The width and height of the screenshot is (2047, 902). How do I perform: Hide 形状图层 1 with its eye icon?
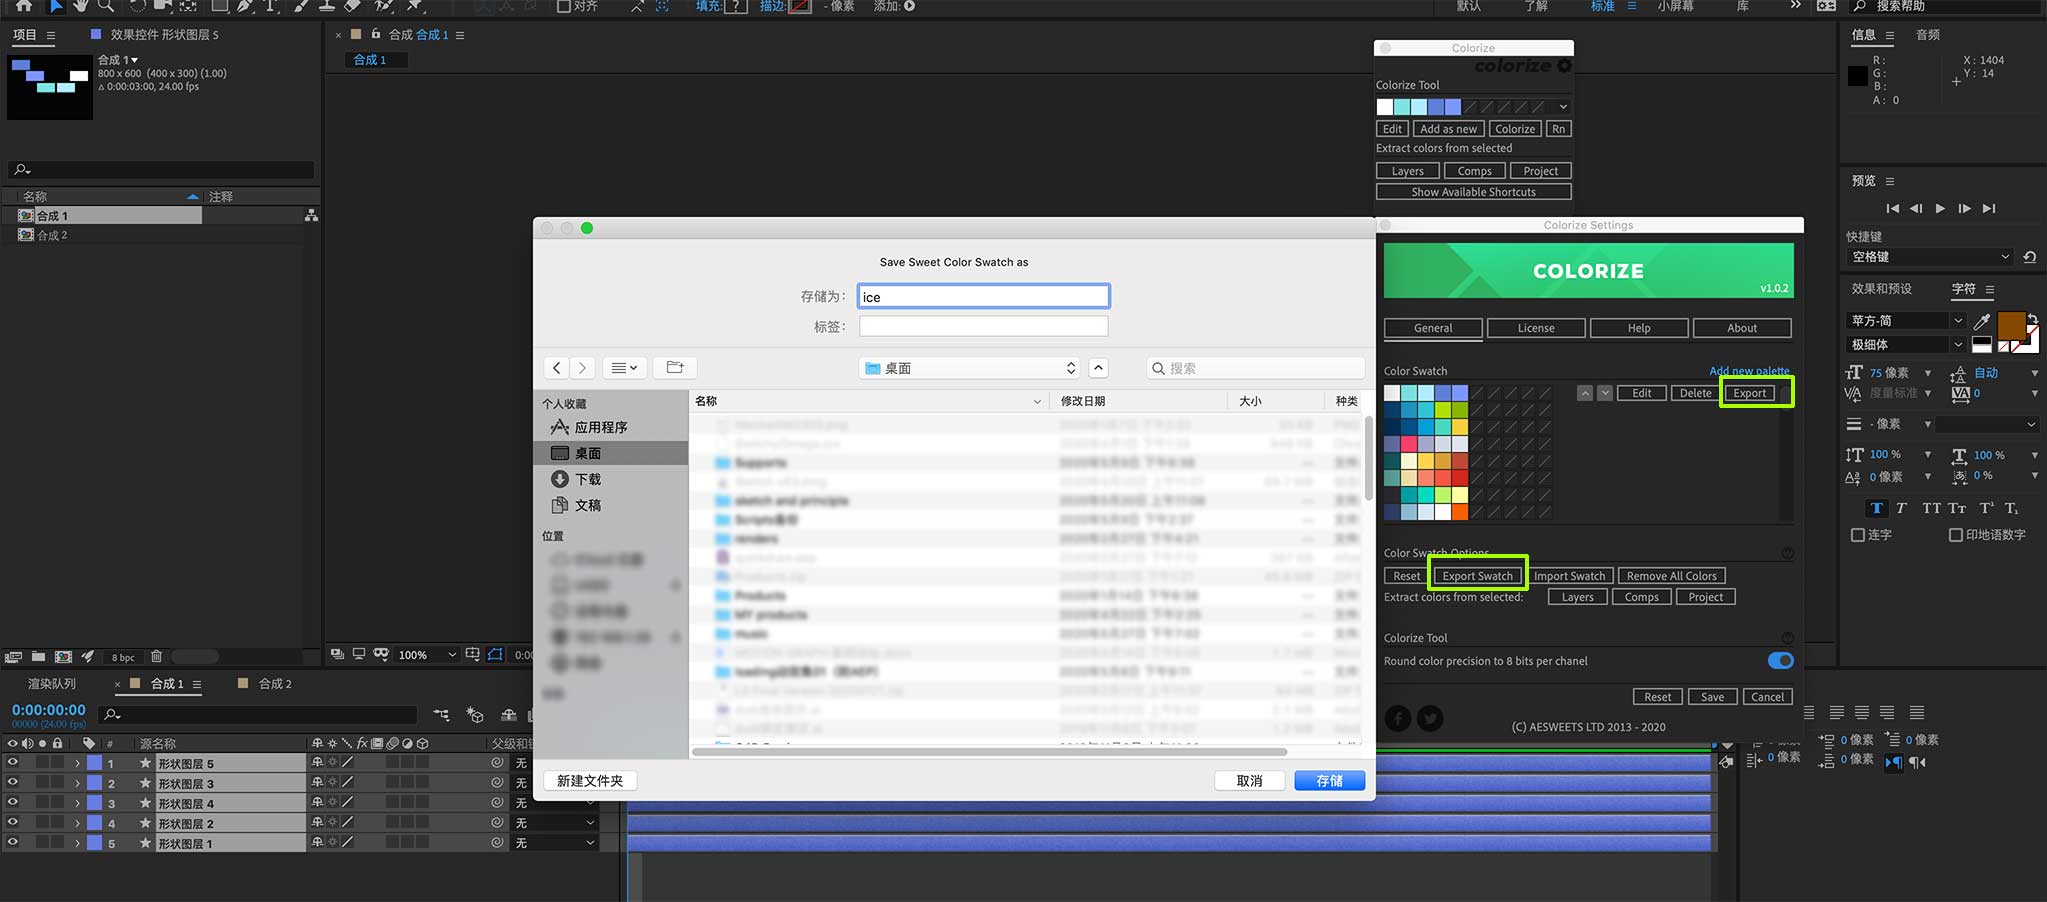tap(12, 842)
